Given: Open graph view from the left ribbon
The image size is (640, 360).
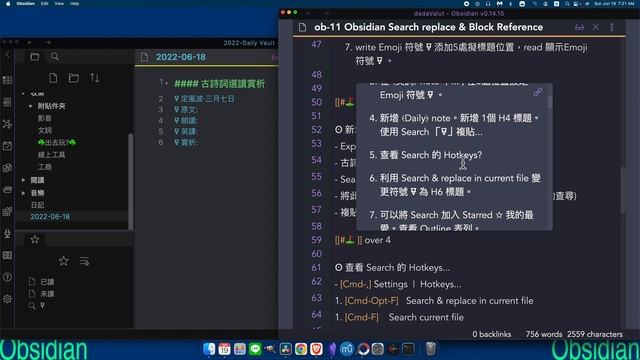Looking at the screenshot, I should (7, 124).
